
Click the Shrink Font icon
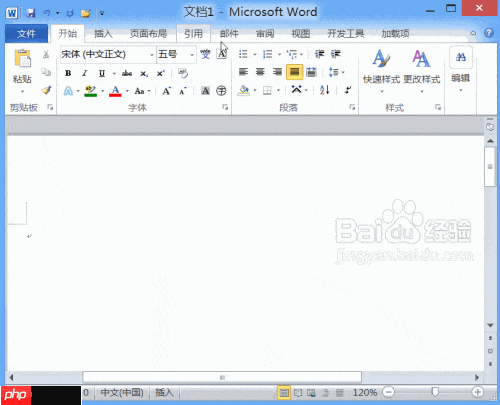point(183,91)
